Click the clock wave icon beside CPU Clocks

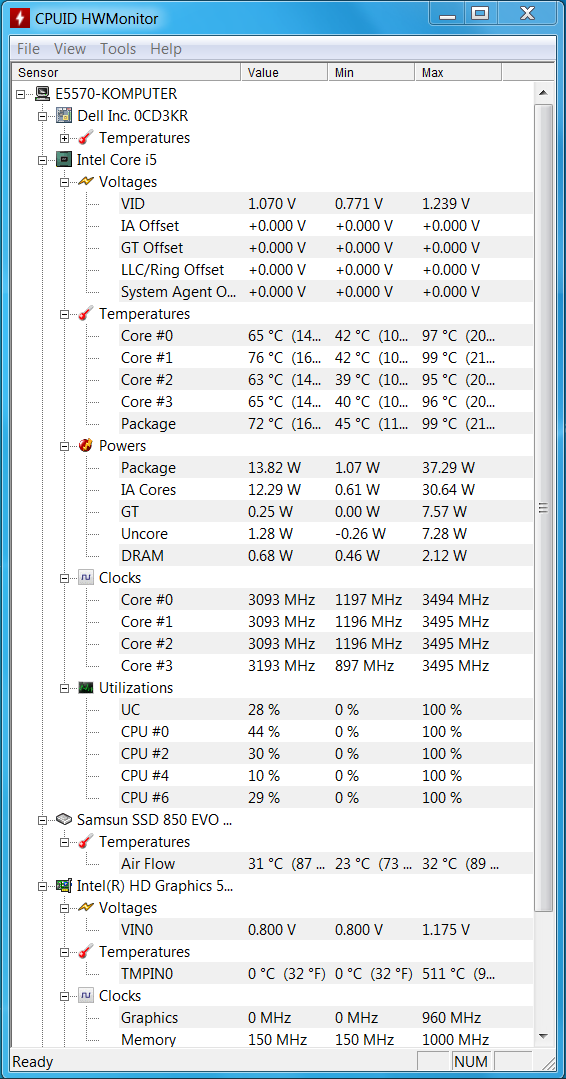(86, 577)
